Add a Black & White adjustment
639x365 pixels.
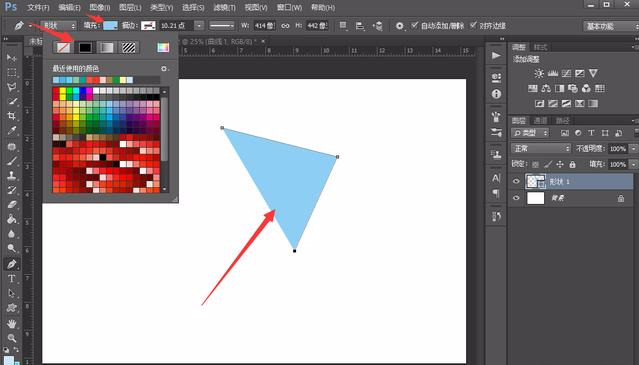560,88
